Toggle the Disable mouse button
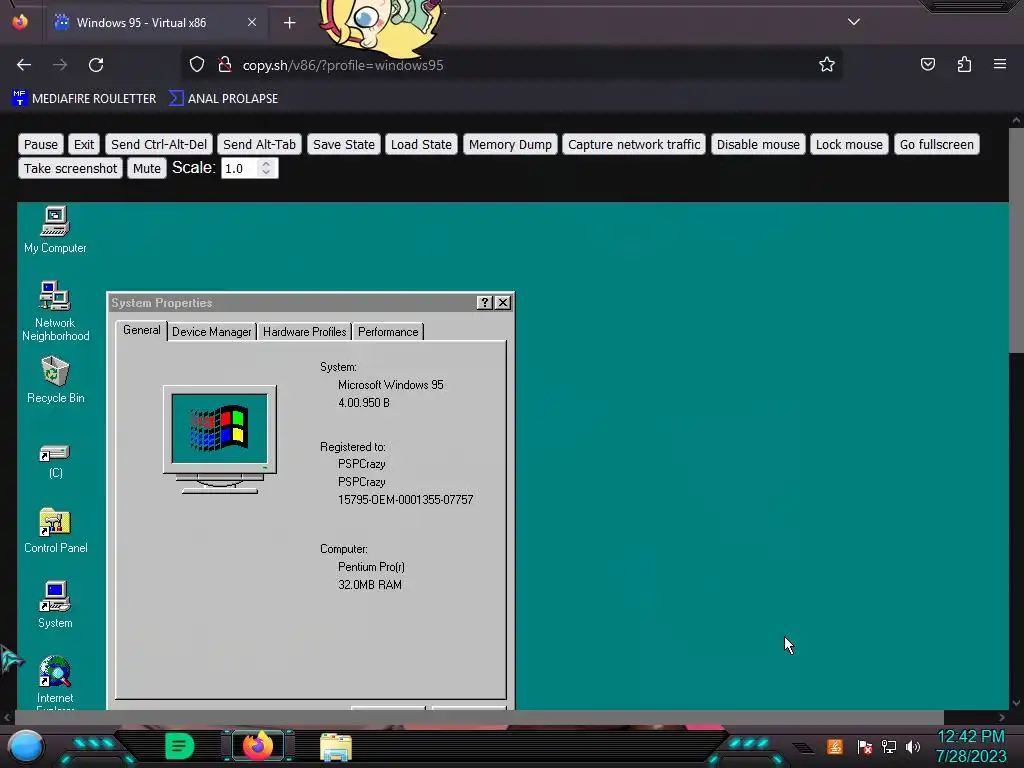The width and height of the screenshot is (1024, 768). click(758, 144)
